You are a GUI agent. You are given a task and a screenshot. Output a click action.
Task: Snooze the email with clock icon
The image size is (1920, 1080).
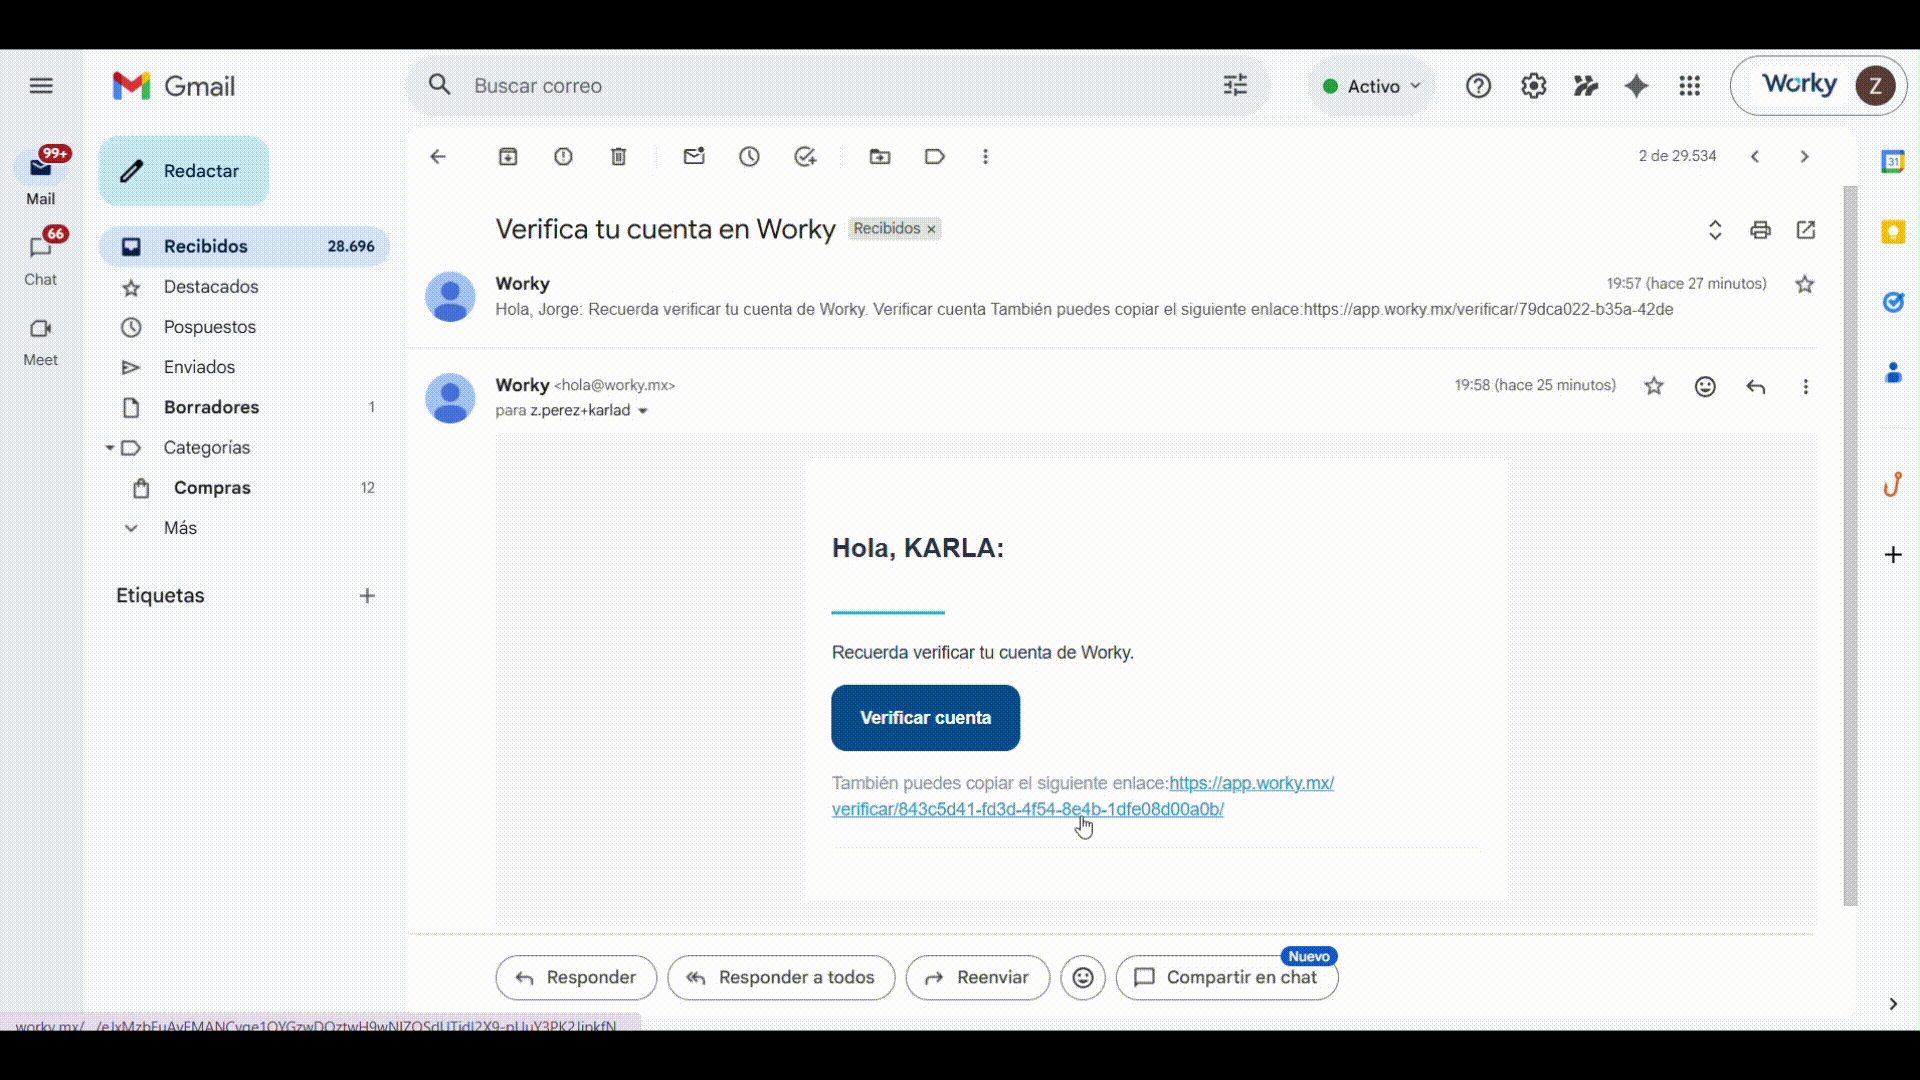pyautogui.click(x=750, y=157)
